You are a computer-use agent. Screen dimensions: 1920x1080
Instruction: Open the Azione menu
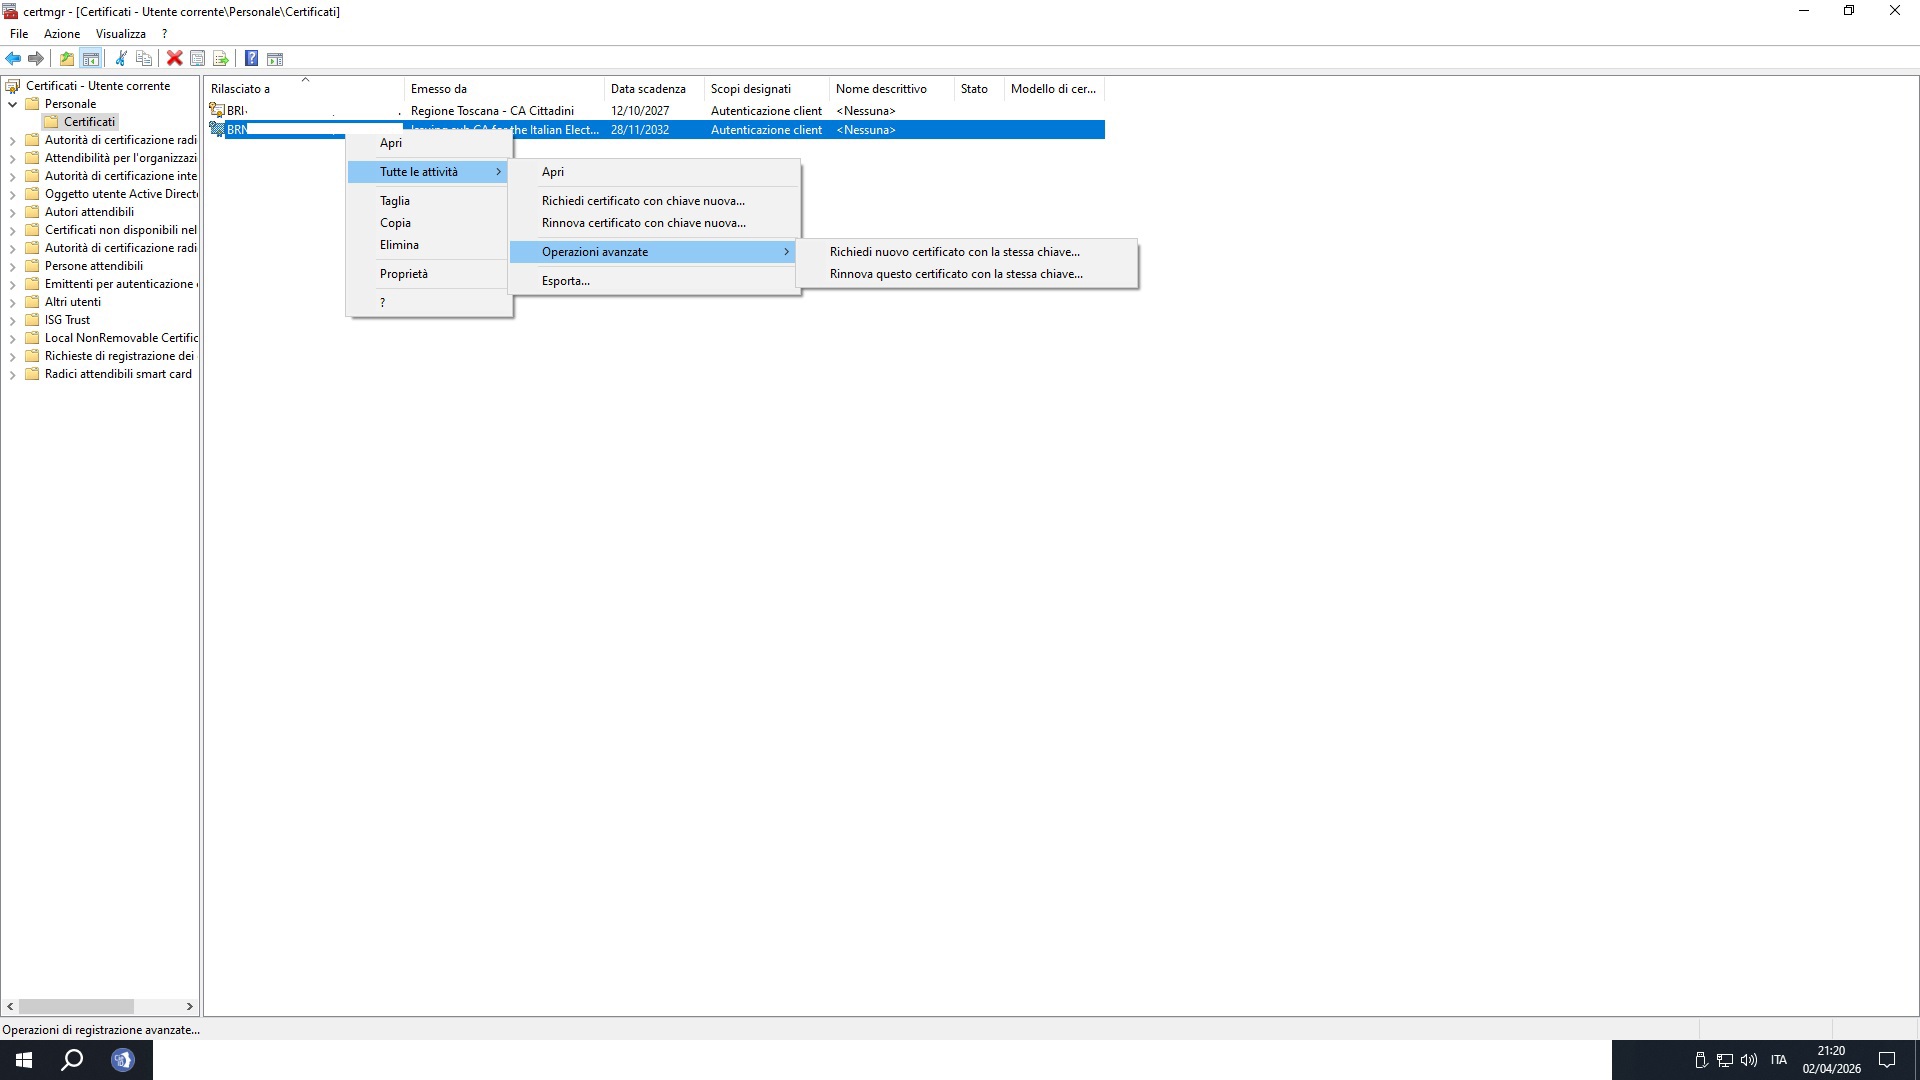tap(62, 34)
